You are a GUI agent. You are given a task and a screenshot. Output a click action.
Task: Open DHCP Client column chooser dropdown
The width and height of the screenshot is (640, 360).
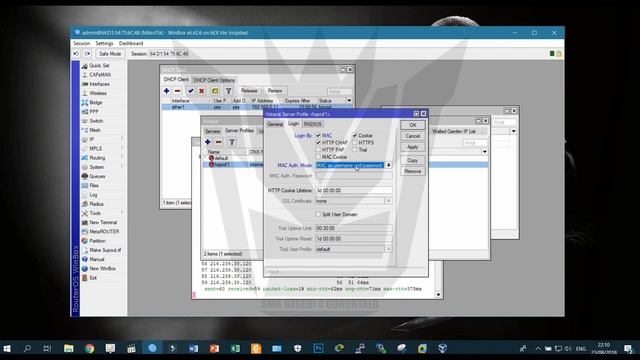coord(349,100)
